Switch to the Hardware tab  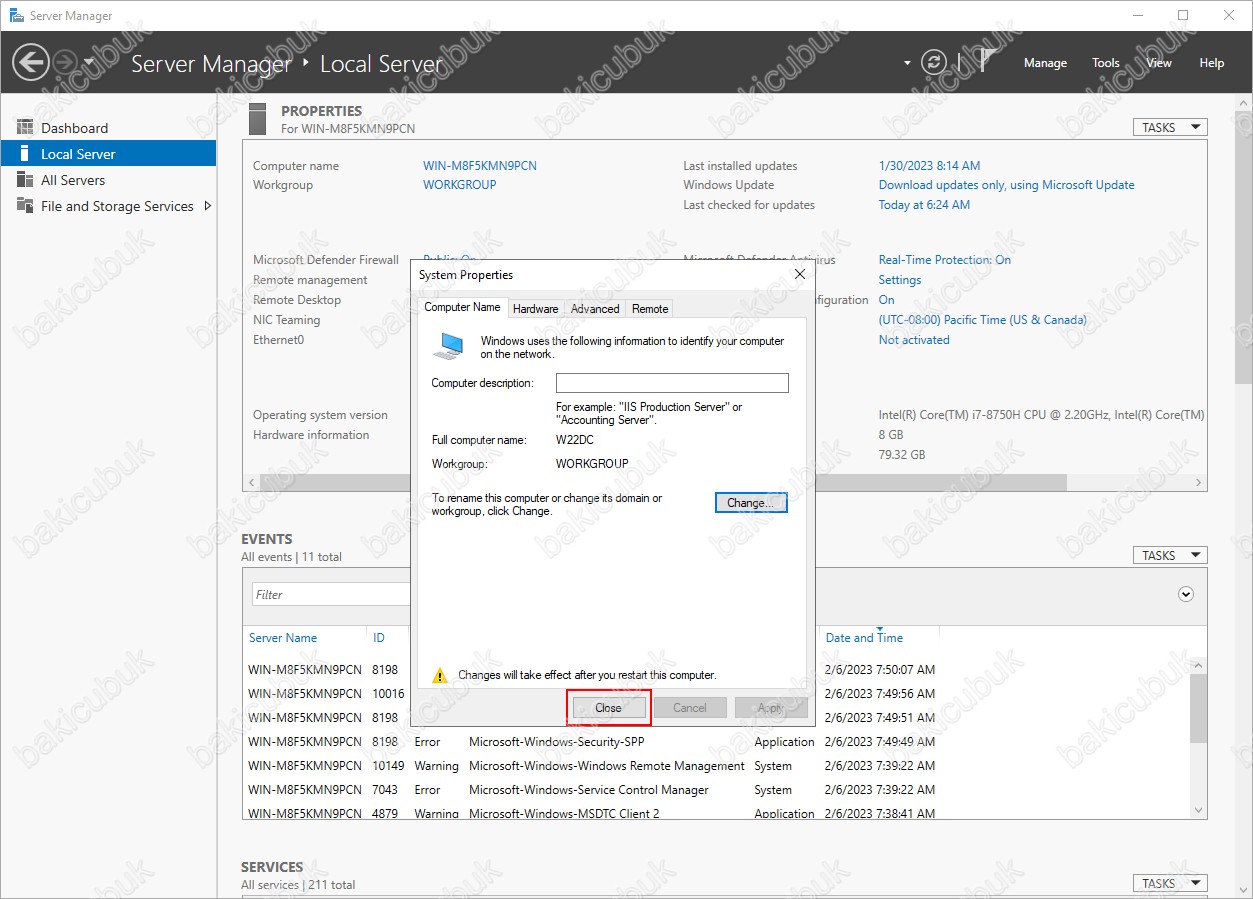pyautogui.click(x=536, y=309)
